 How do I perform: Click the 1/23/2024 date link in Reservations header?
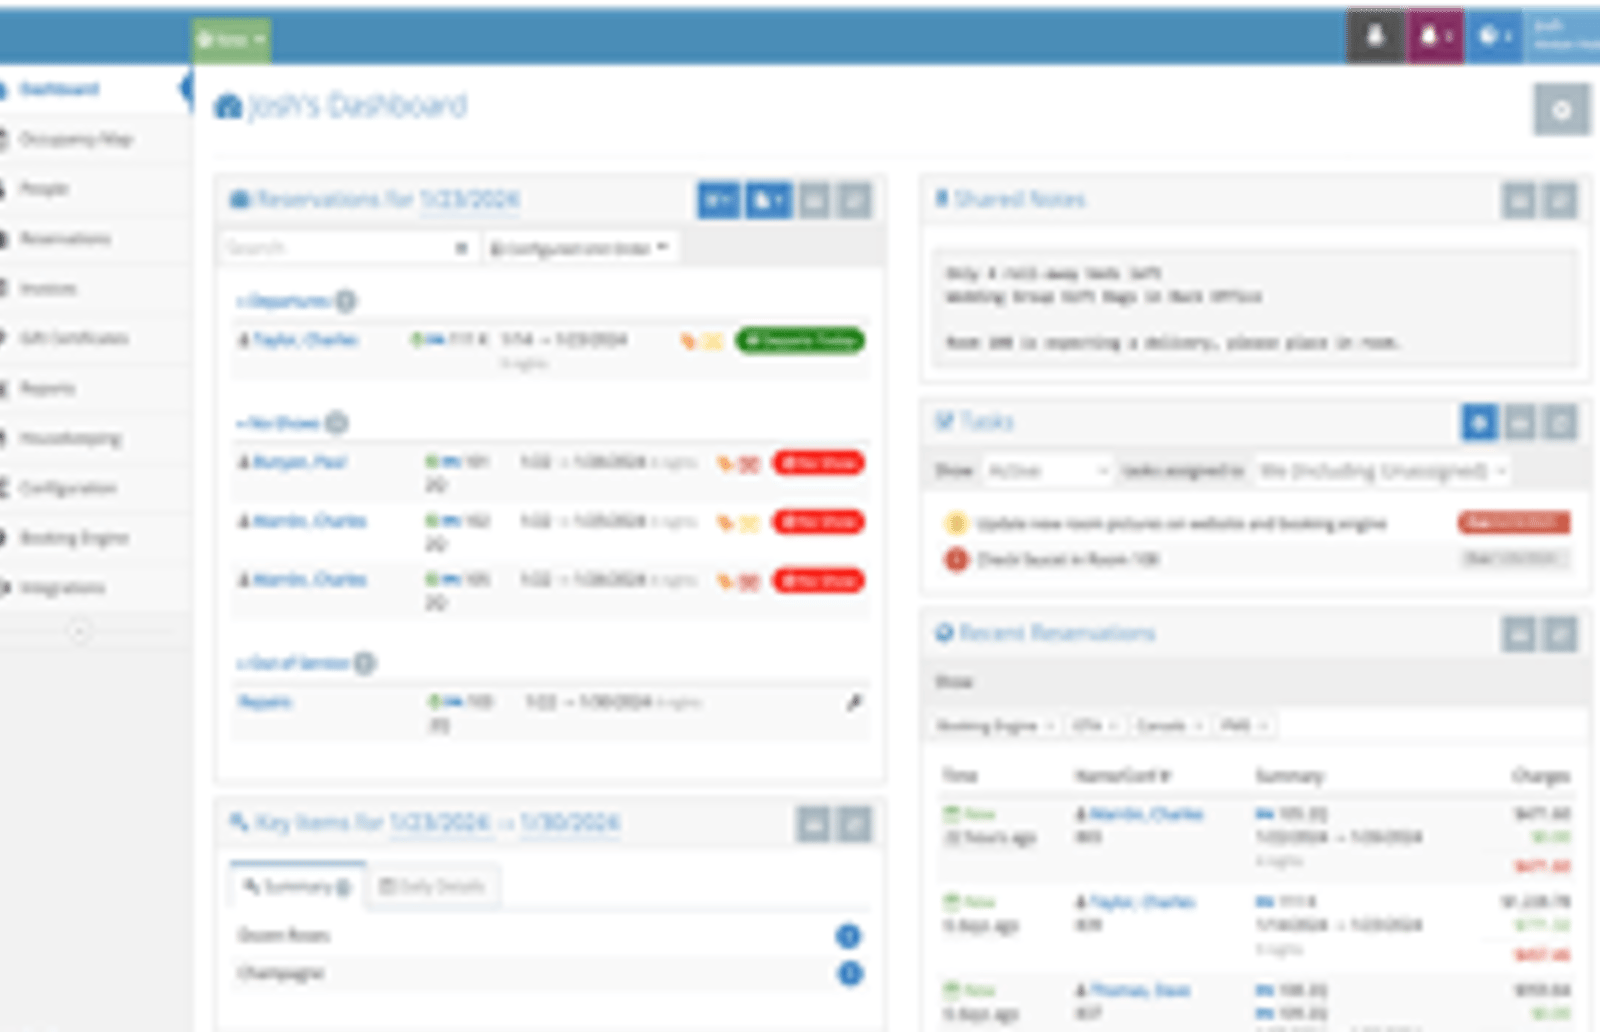pyautogui.click(x=469, y=199)
